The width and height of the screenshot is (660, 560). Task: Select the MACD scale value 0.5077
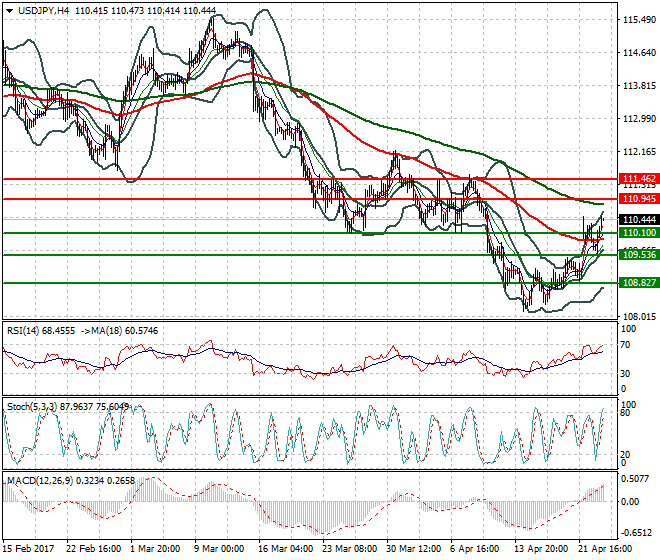(x=636, y=479)
